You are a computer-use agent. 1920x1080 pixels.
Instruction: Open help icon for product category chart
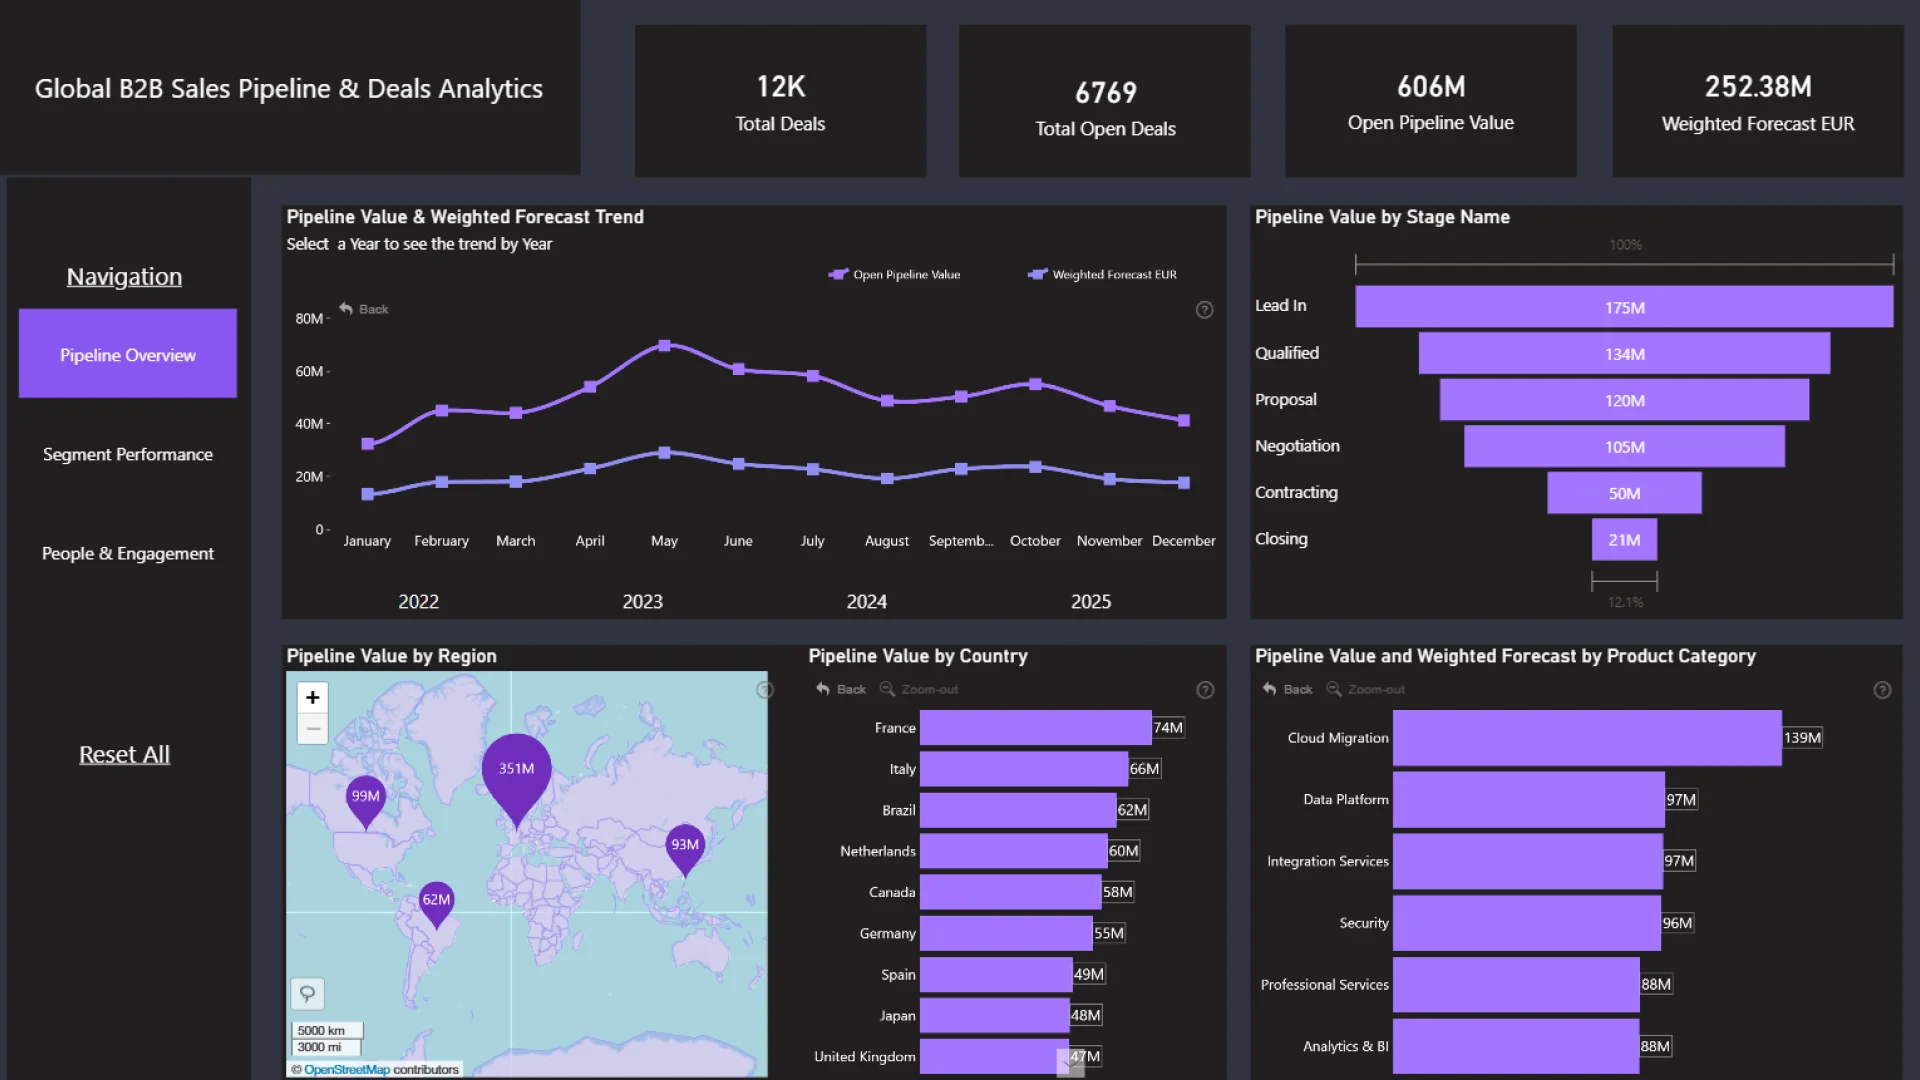point(1882,690)
